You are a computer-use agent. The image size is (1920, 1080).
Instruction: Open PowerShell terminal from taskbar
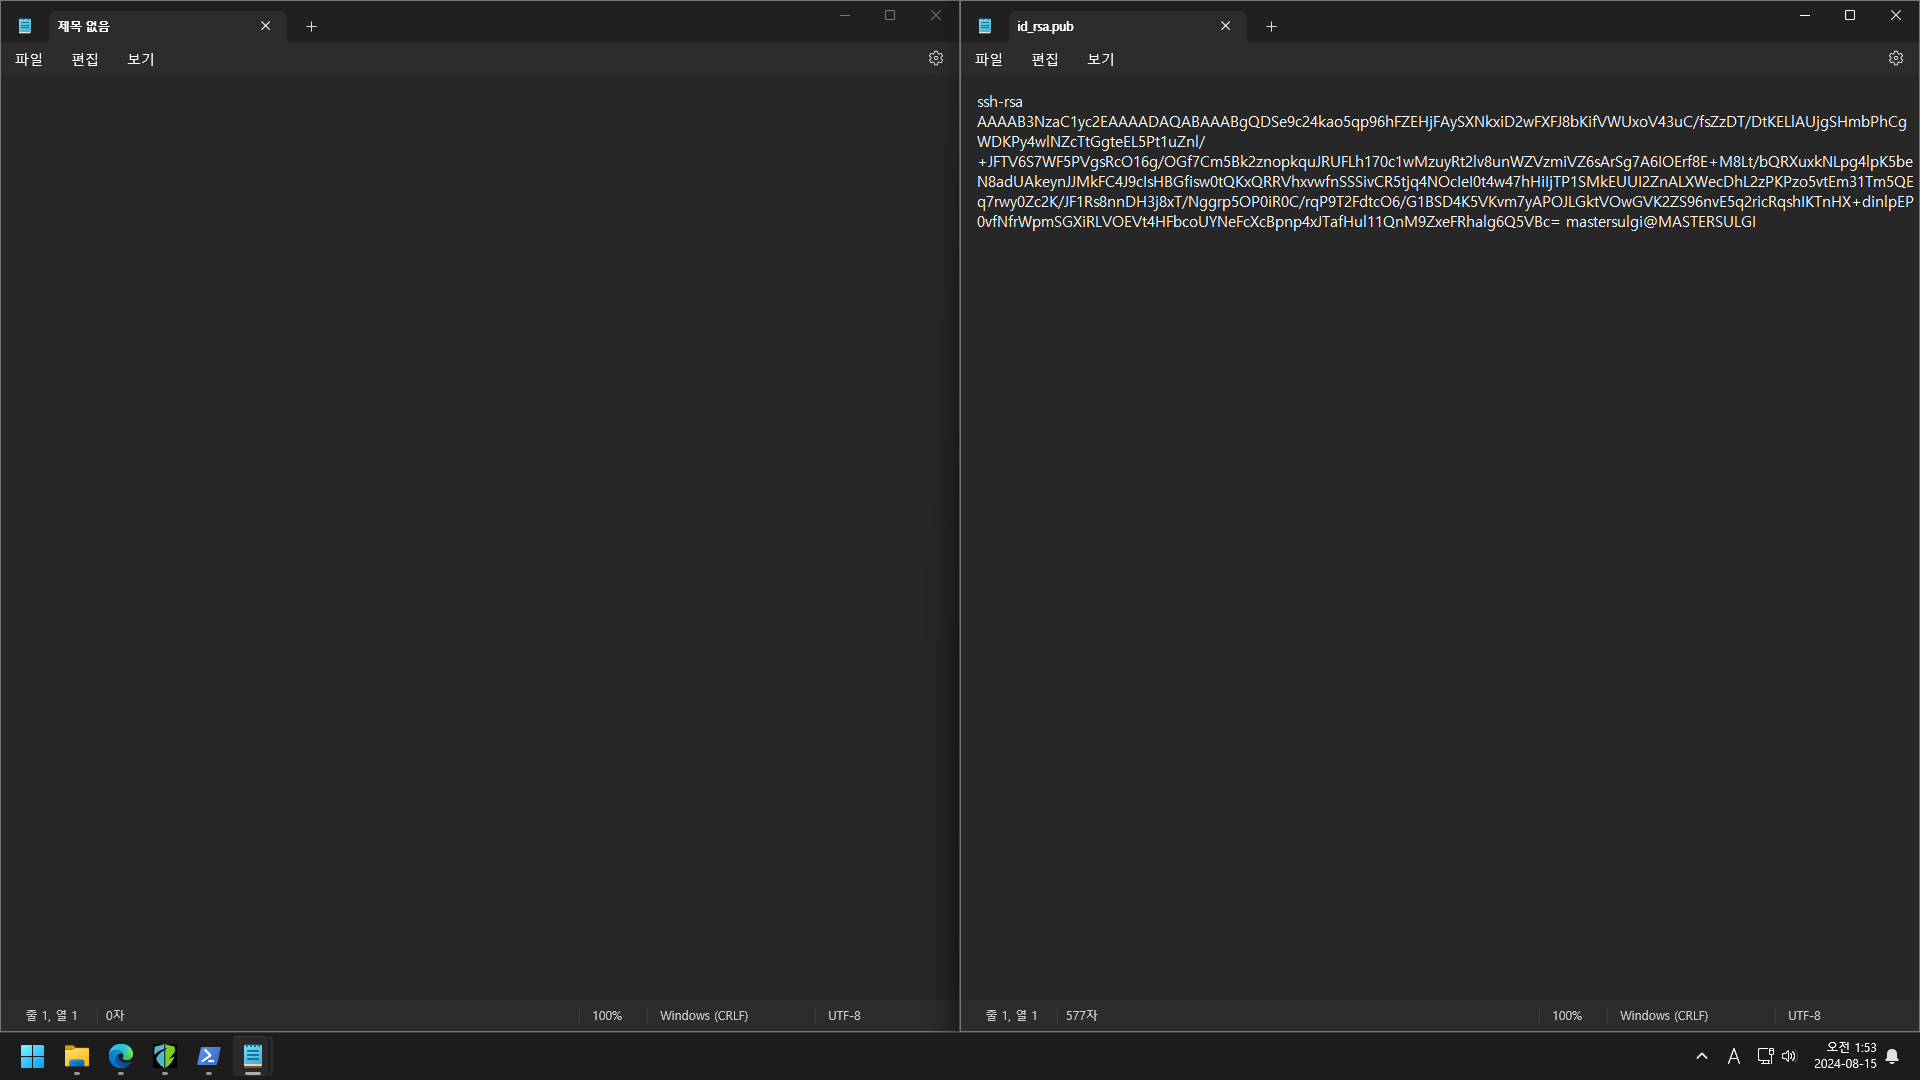[209, 1056]
